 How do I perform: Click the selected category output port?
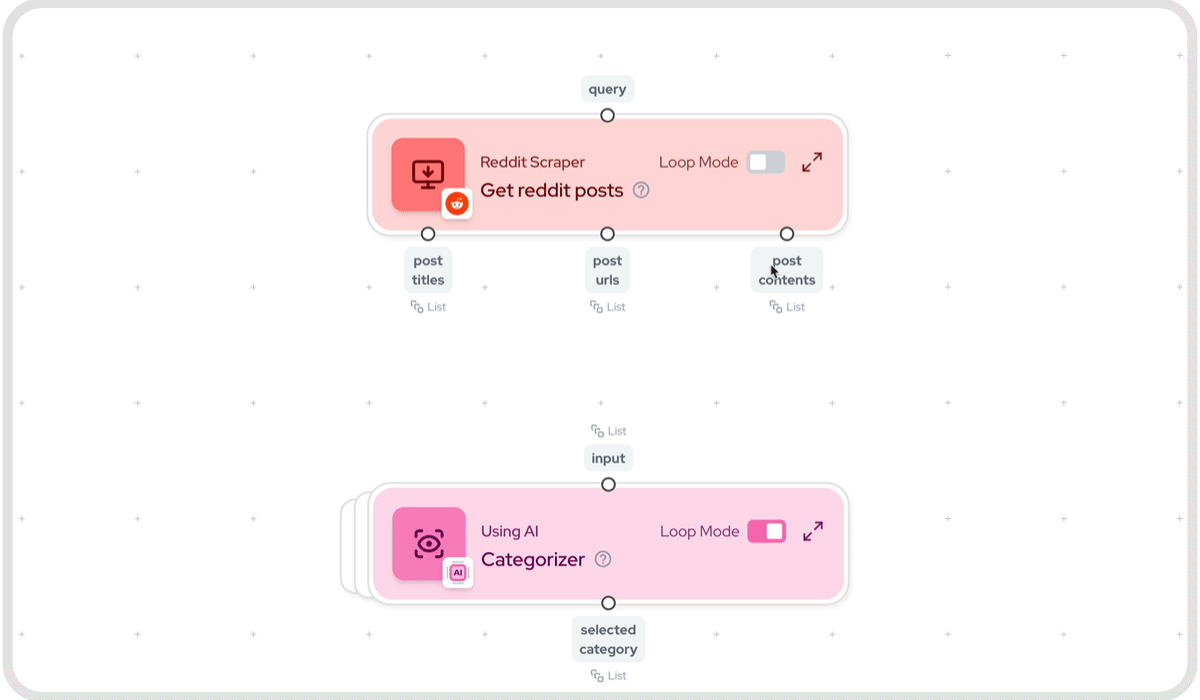[608, 602]
